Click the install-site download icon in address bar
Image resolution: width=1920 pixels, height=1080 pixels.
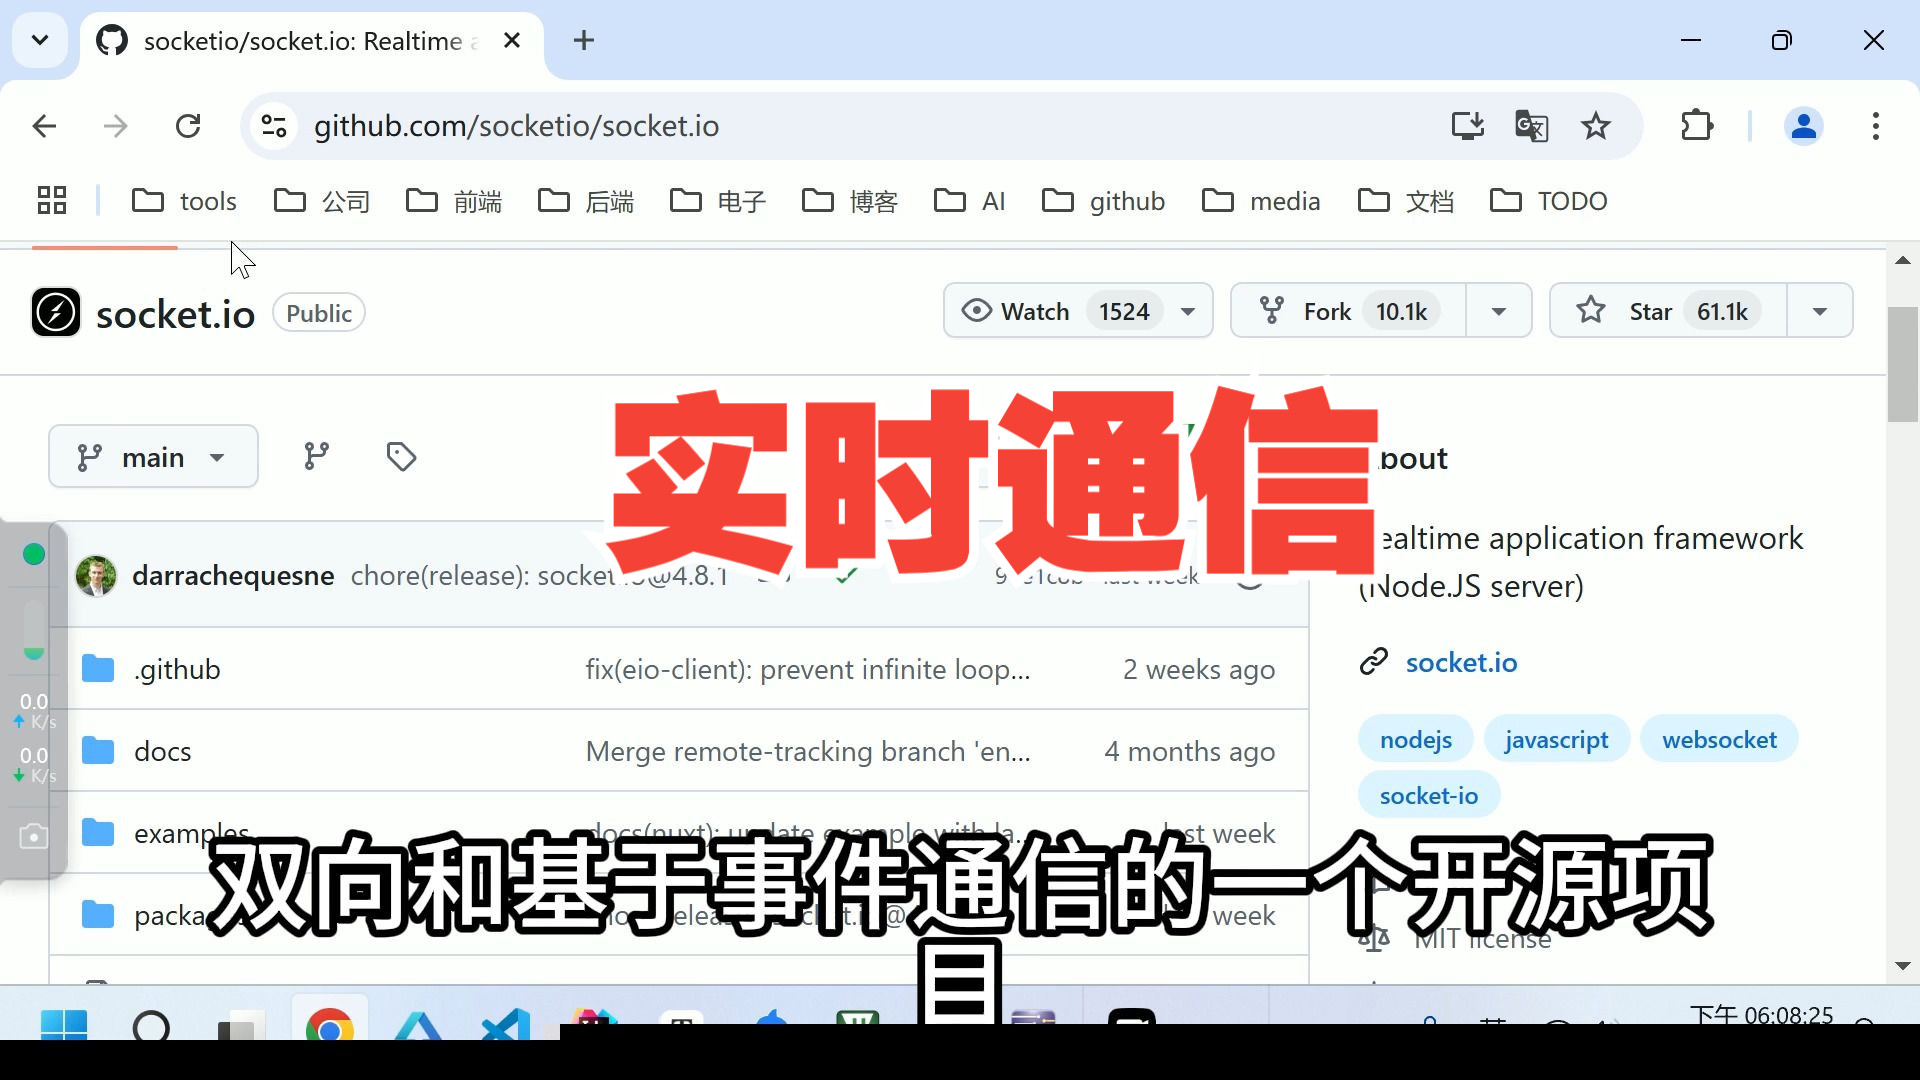pyautogui.click(x=1467, y=126)
